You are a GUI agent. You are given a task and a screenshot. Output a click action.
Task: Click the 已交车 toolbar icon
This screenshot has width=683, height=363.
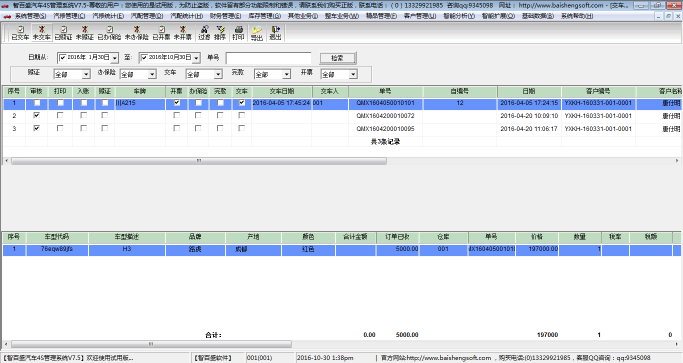coord(20,33)
